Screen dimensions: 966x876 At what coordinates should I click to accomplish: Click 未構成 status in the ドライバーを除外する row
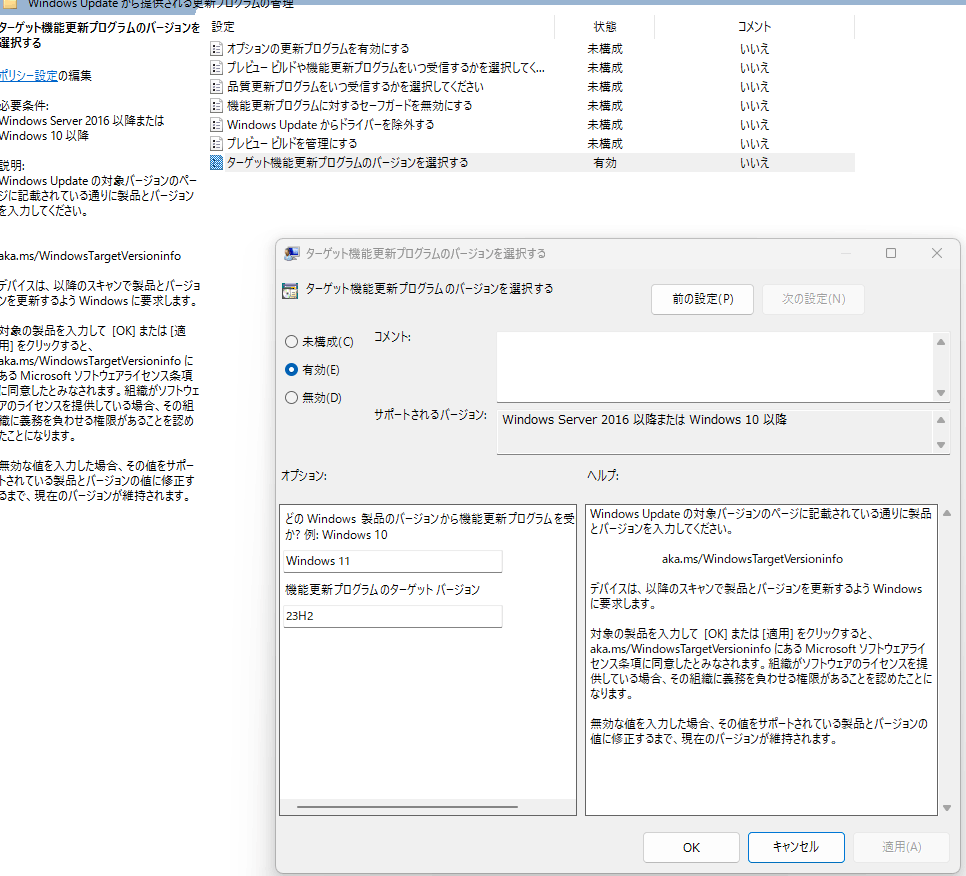(x=605, y=125)
